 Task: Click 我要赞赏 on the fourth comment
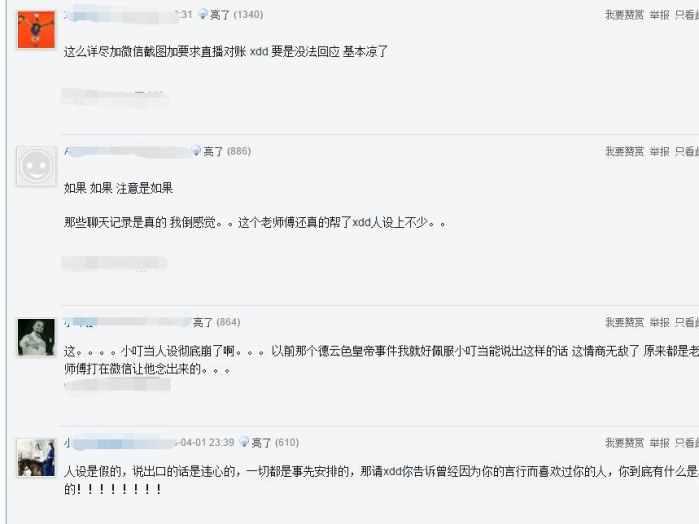pyautogui.click(x=624, y=443)
